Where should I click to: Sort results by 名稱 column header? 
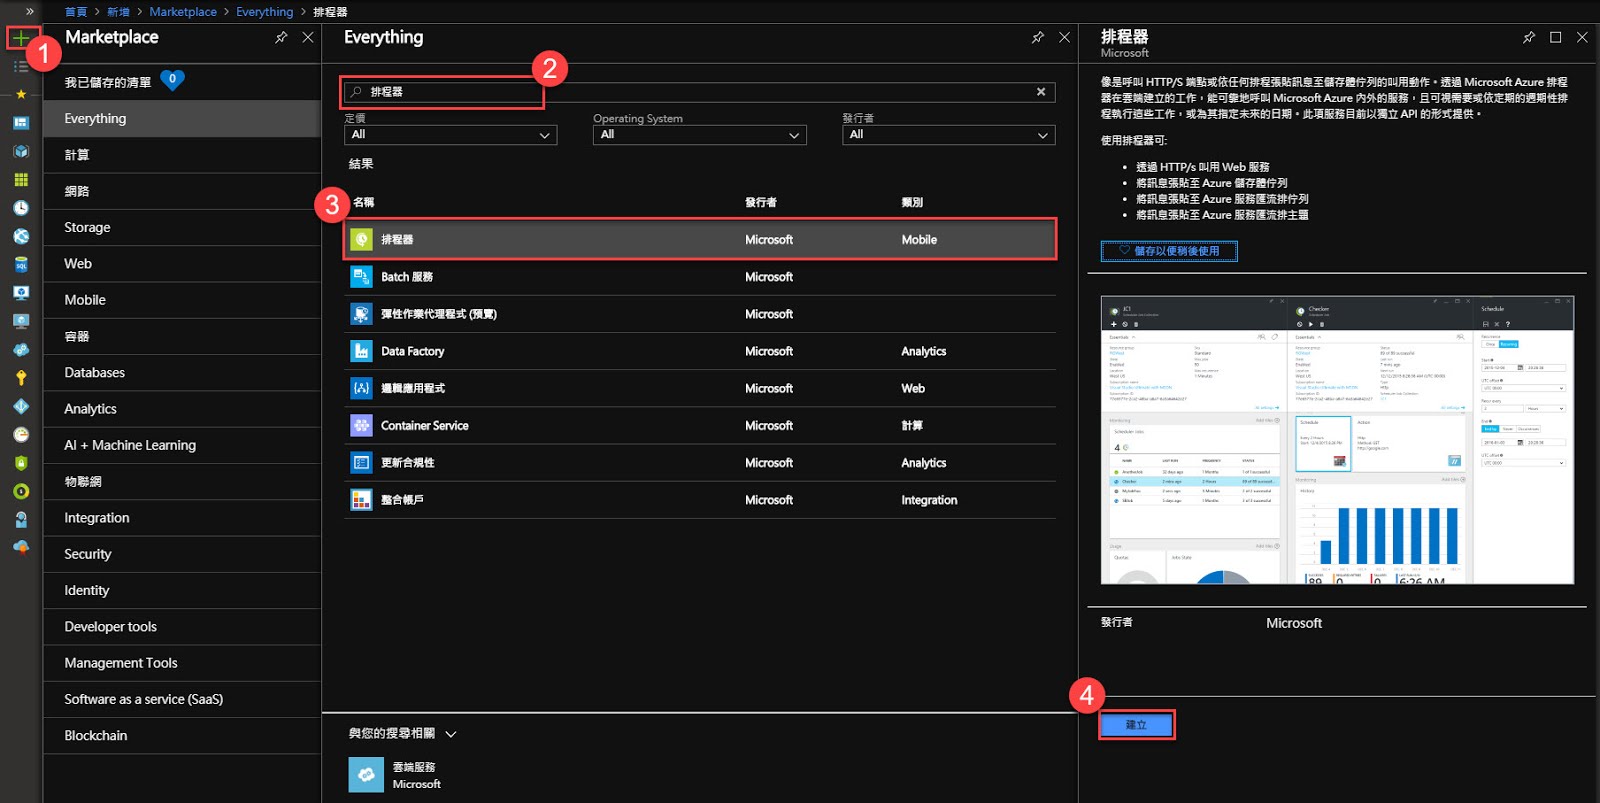(364, 203)
